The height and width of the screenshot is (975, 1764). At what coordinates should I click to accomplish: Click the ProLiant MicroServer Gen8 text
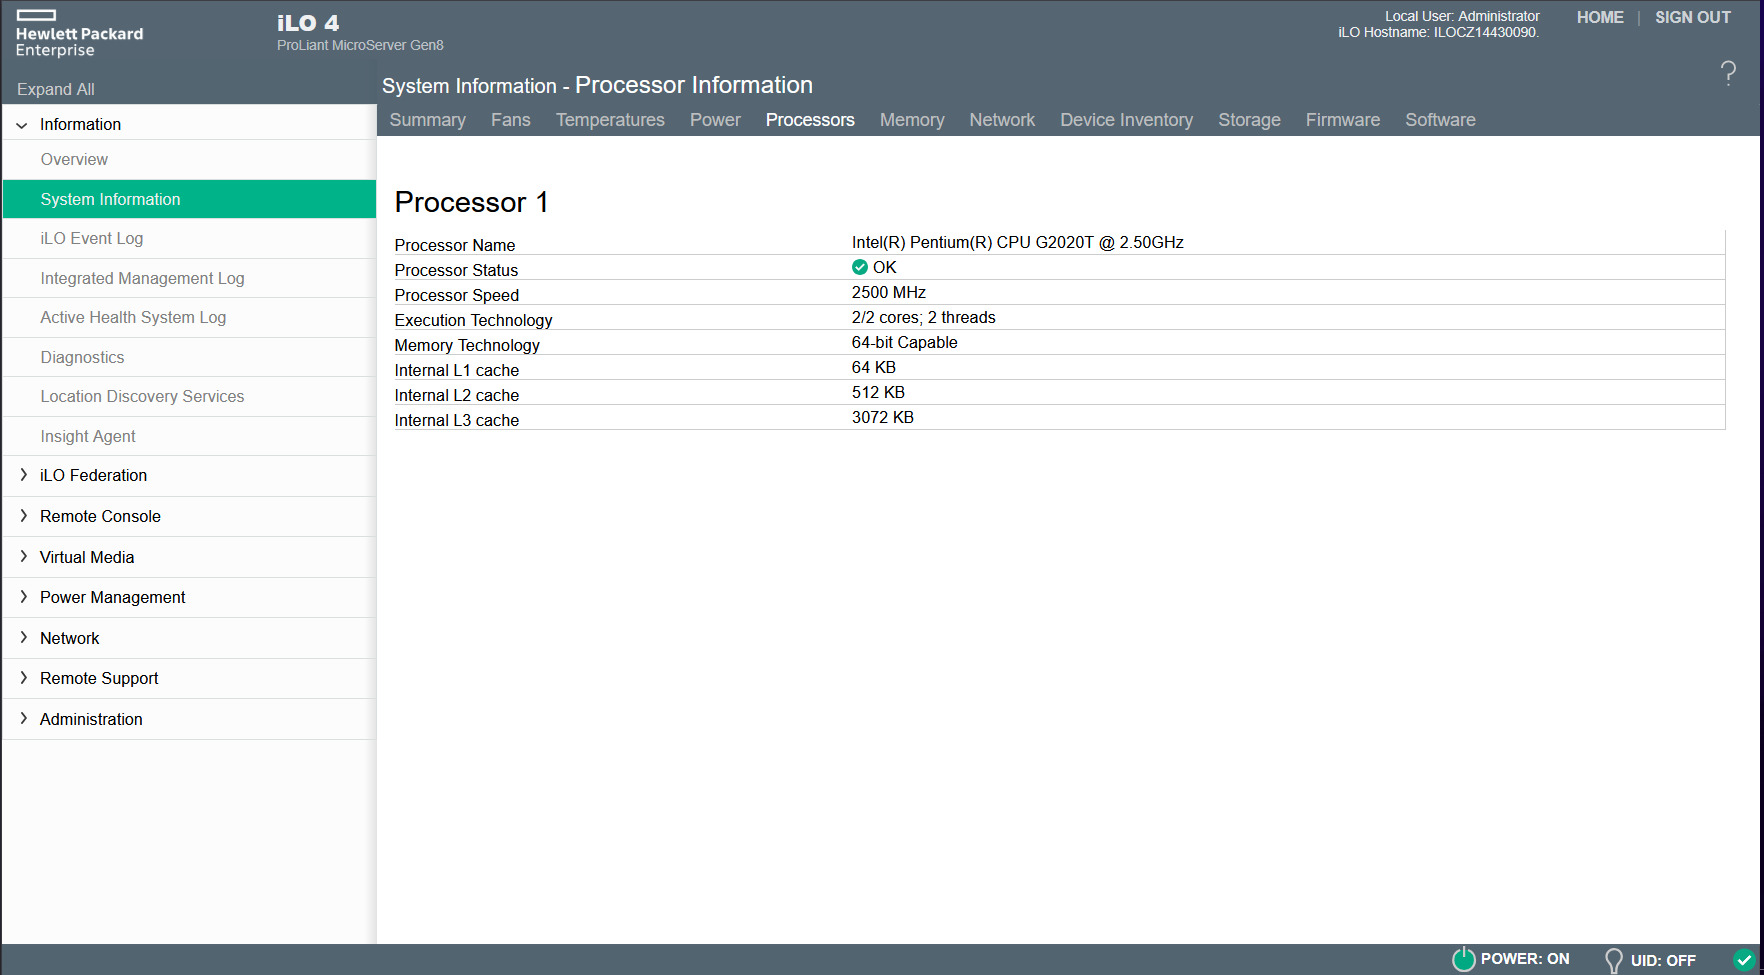point(360,45)
